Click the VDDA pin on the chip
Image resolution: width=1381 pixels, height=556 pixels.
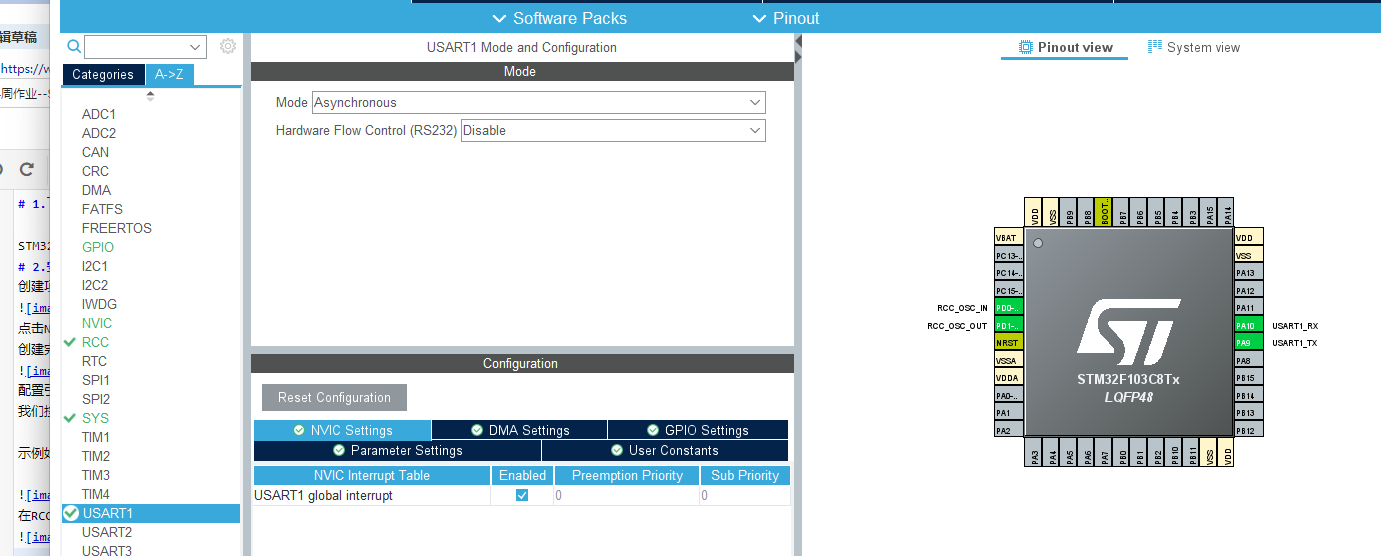(1008, 378)
